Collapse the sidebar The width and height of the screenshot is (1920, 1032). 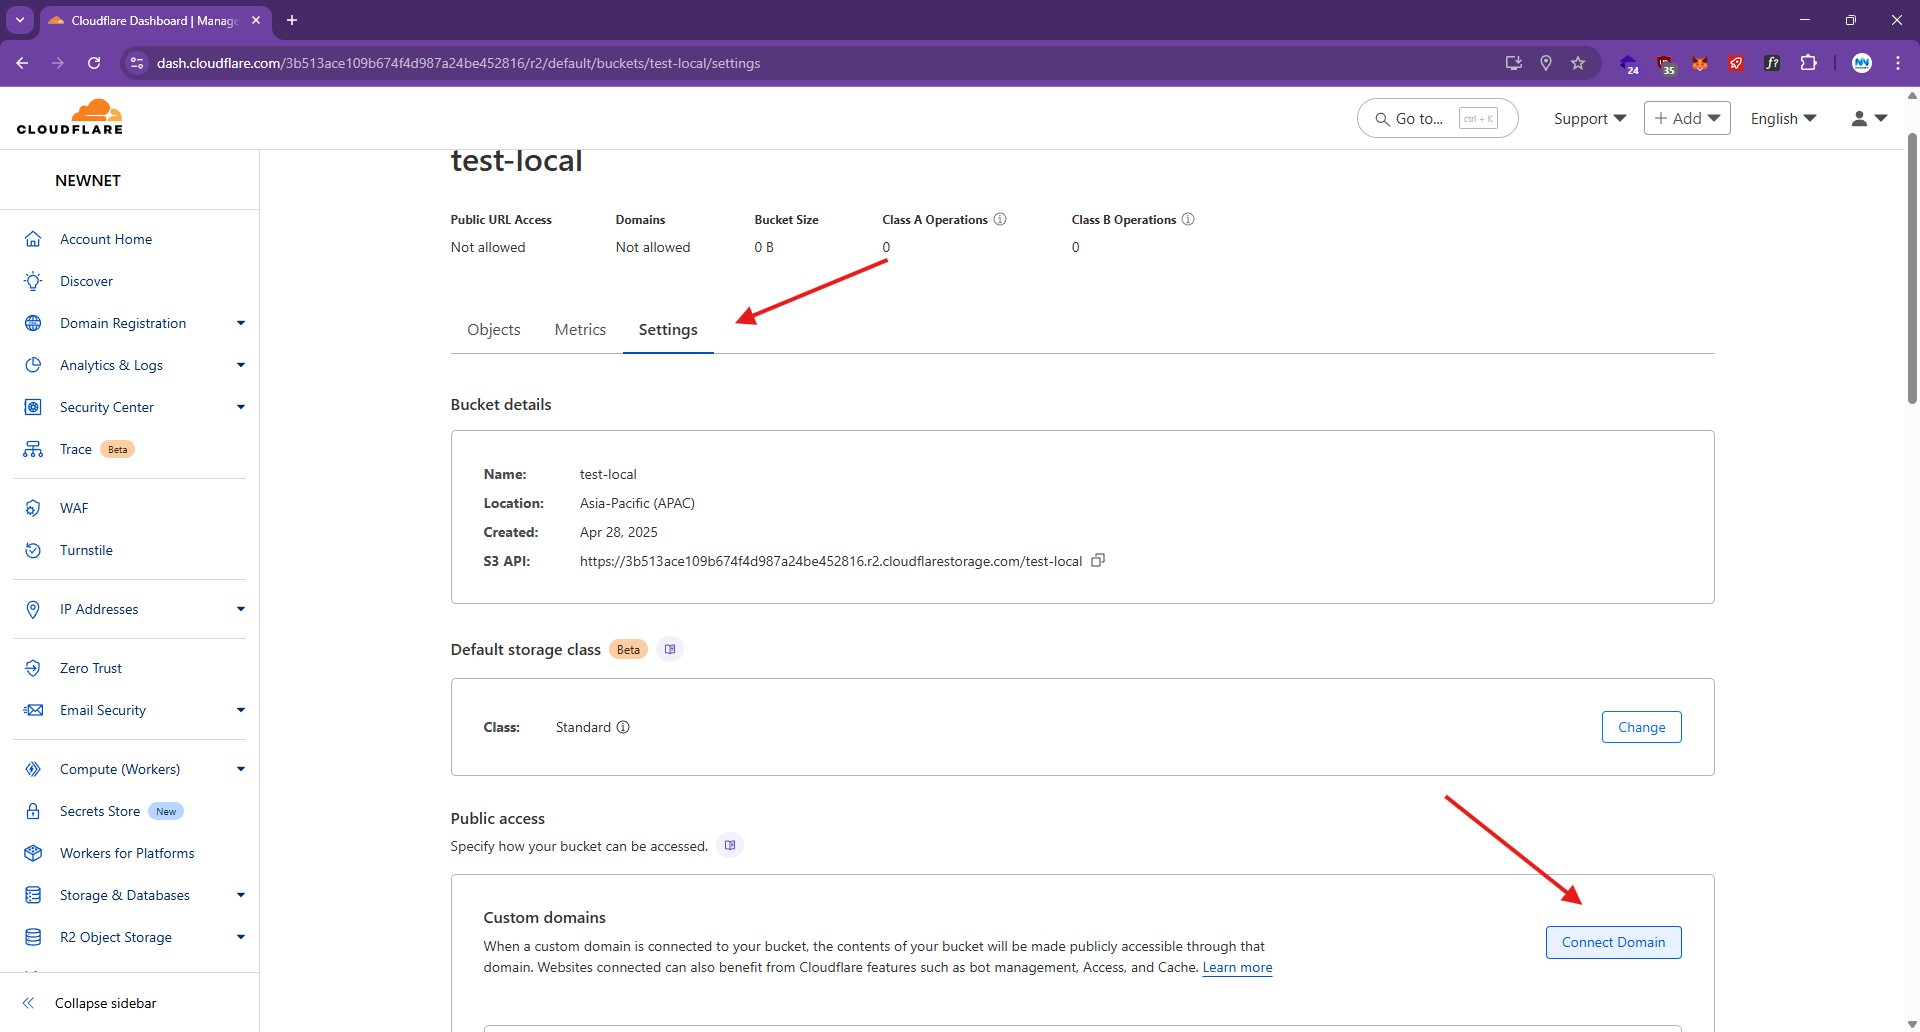click(89, 1003)
